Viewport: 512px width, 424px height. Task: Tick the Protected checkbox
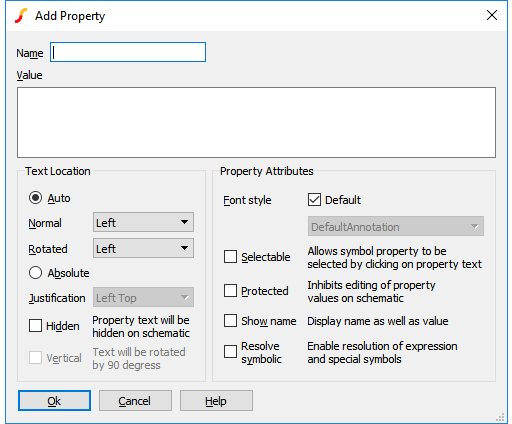(230, 291)
